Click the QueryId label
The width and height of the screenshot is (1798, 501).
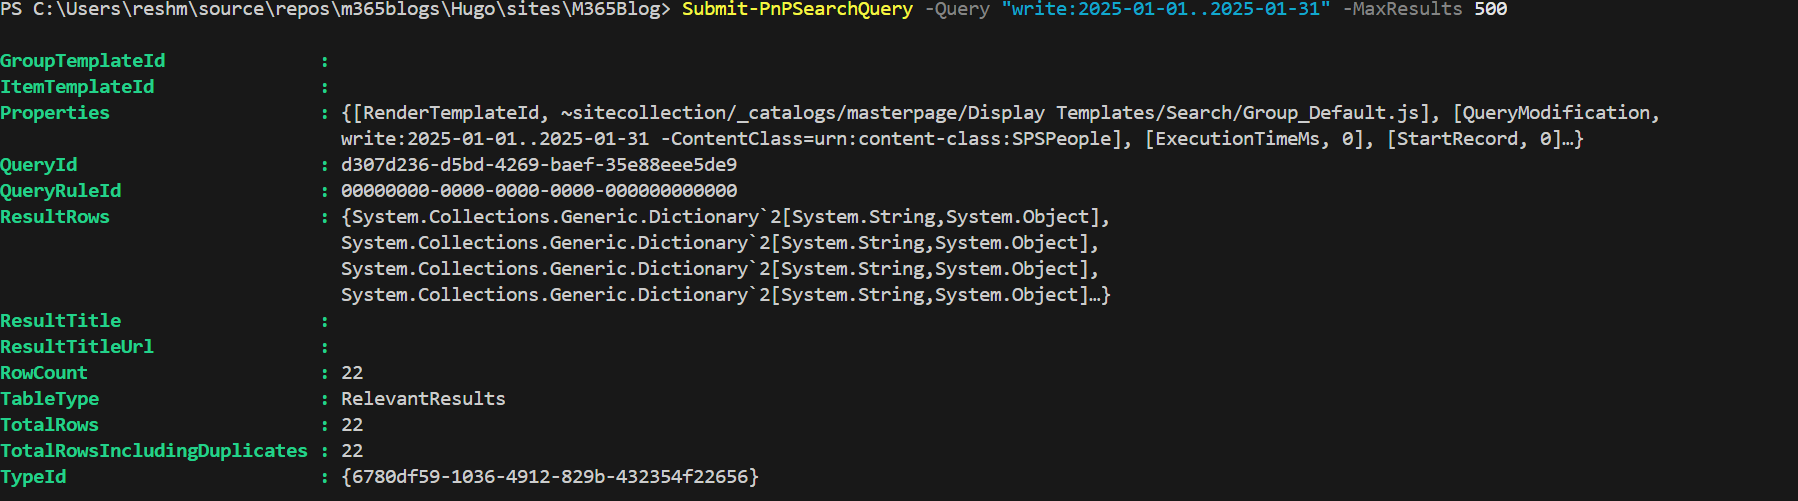(39, 165)
